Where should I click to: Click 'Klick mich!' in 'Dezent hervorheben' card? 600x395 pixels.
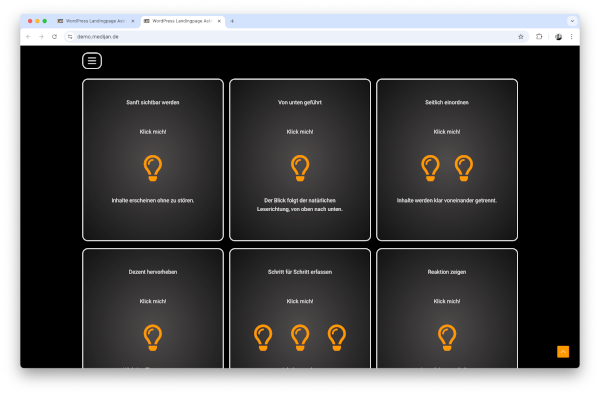coord(153,301)
